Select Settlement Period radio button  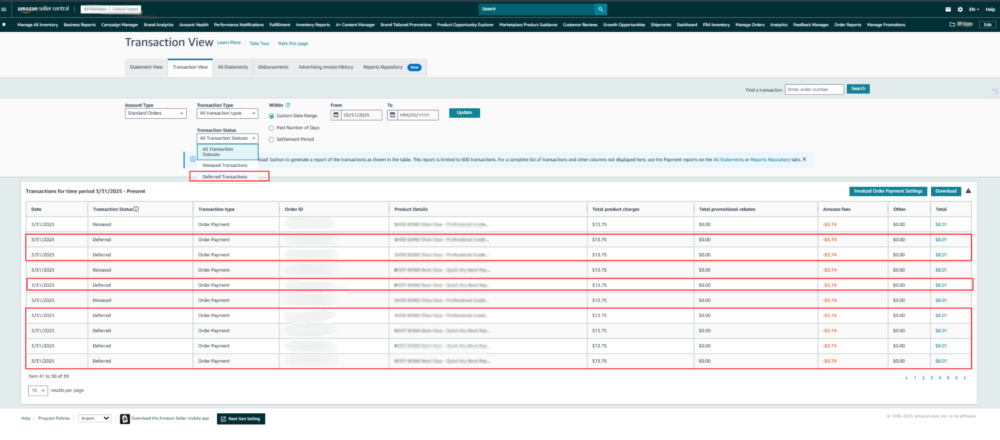pos(272,139)
